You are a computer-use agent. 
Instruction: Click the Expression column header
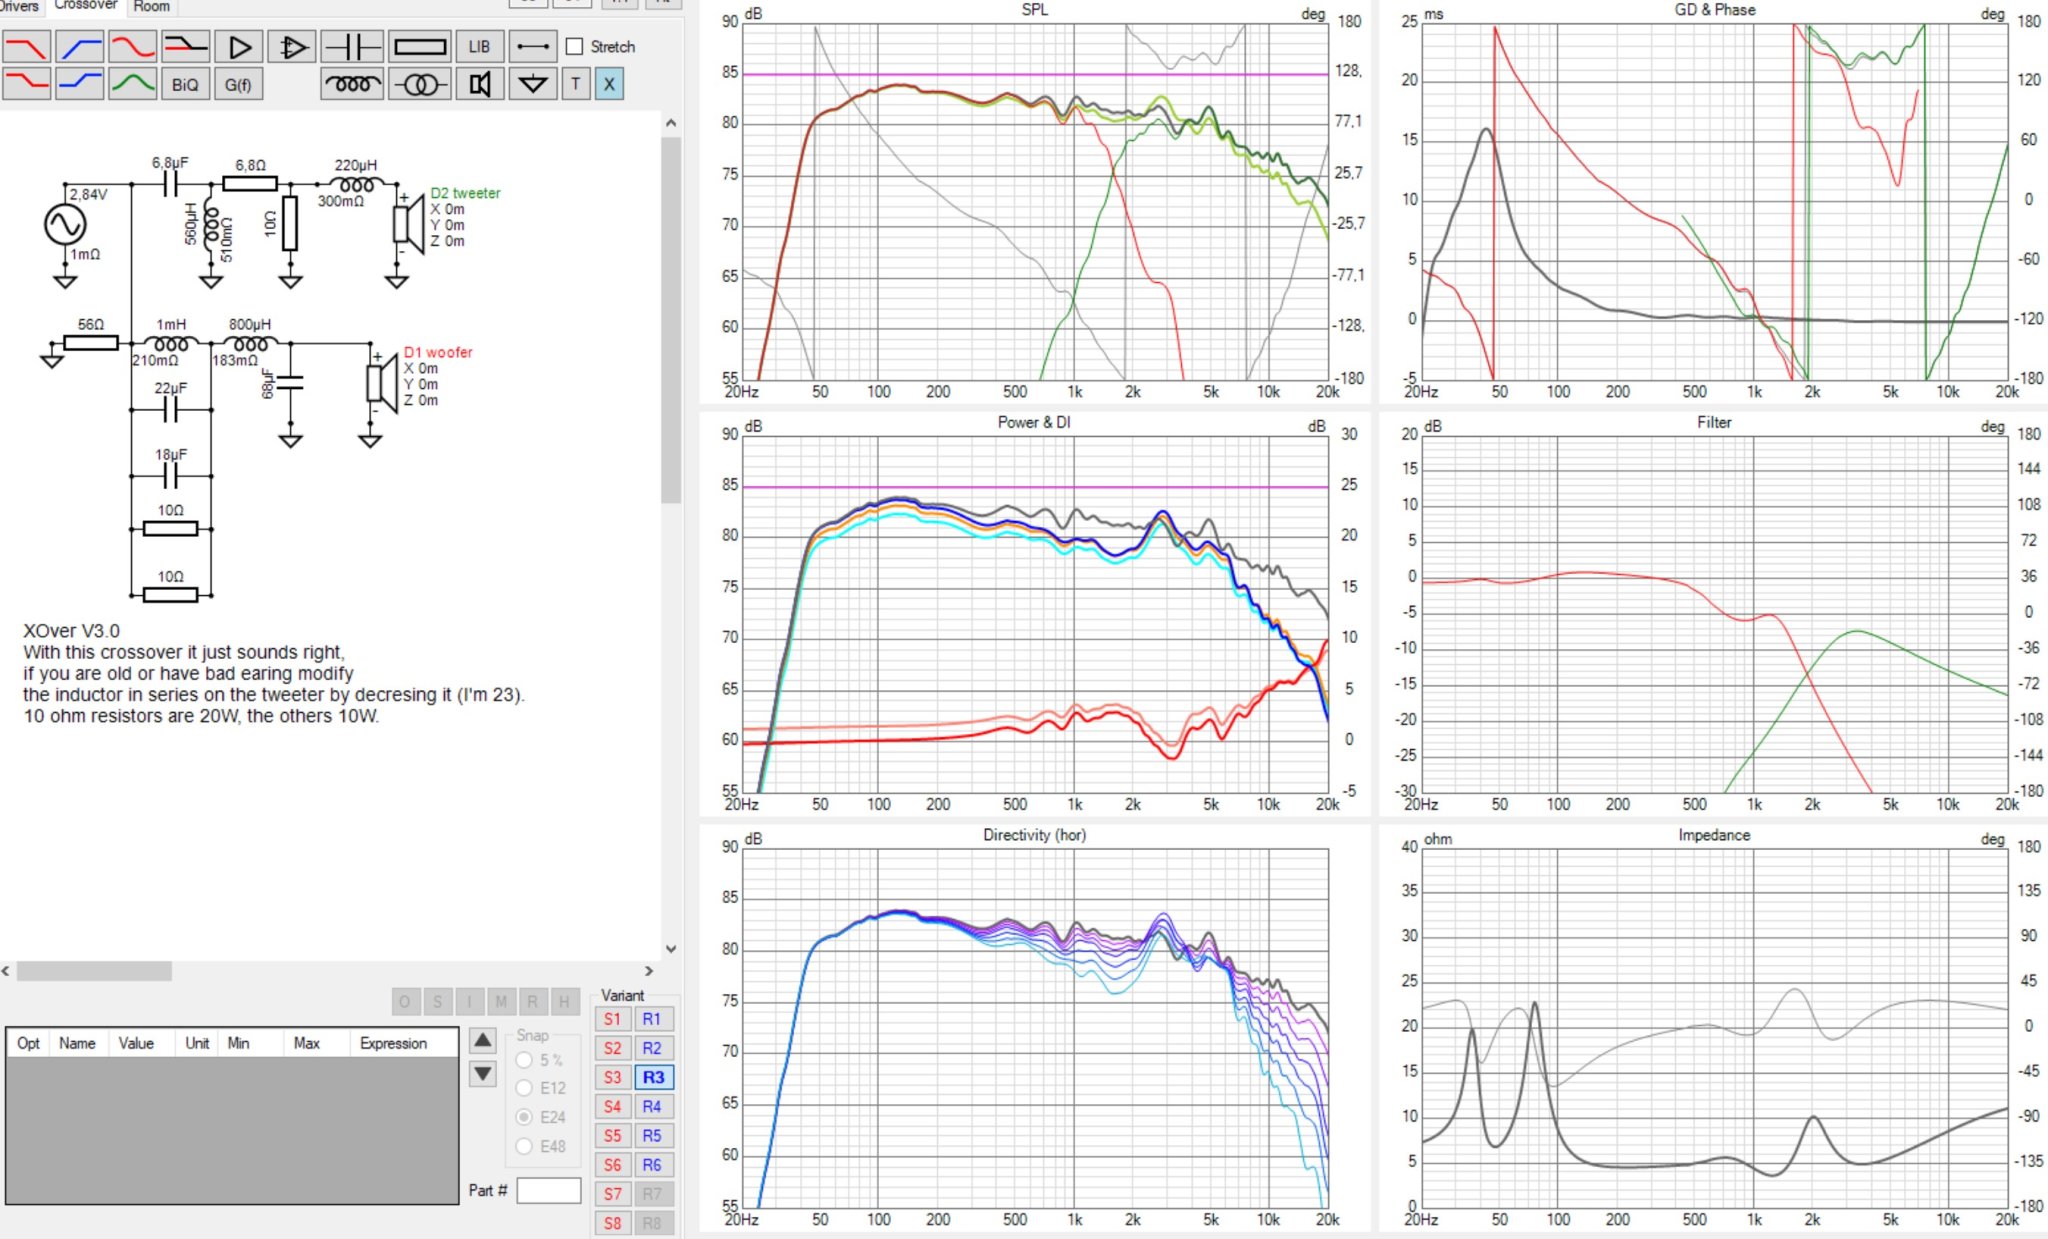click(x=393, y=1043)
